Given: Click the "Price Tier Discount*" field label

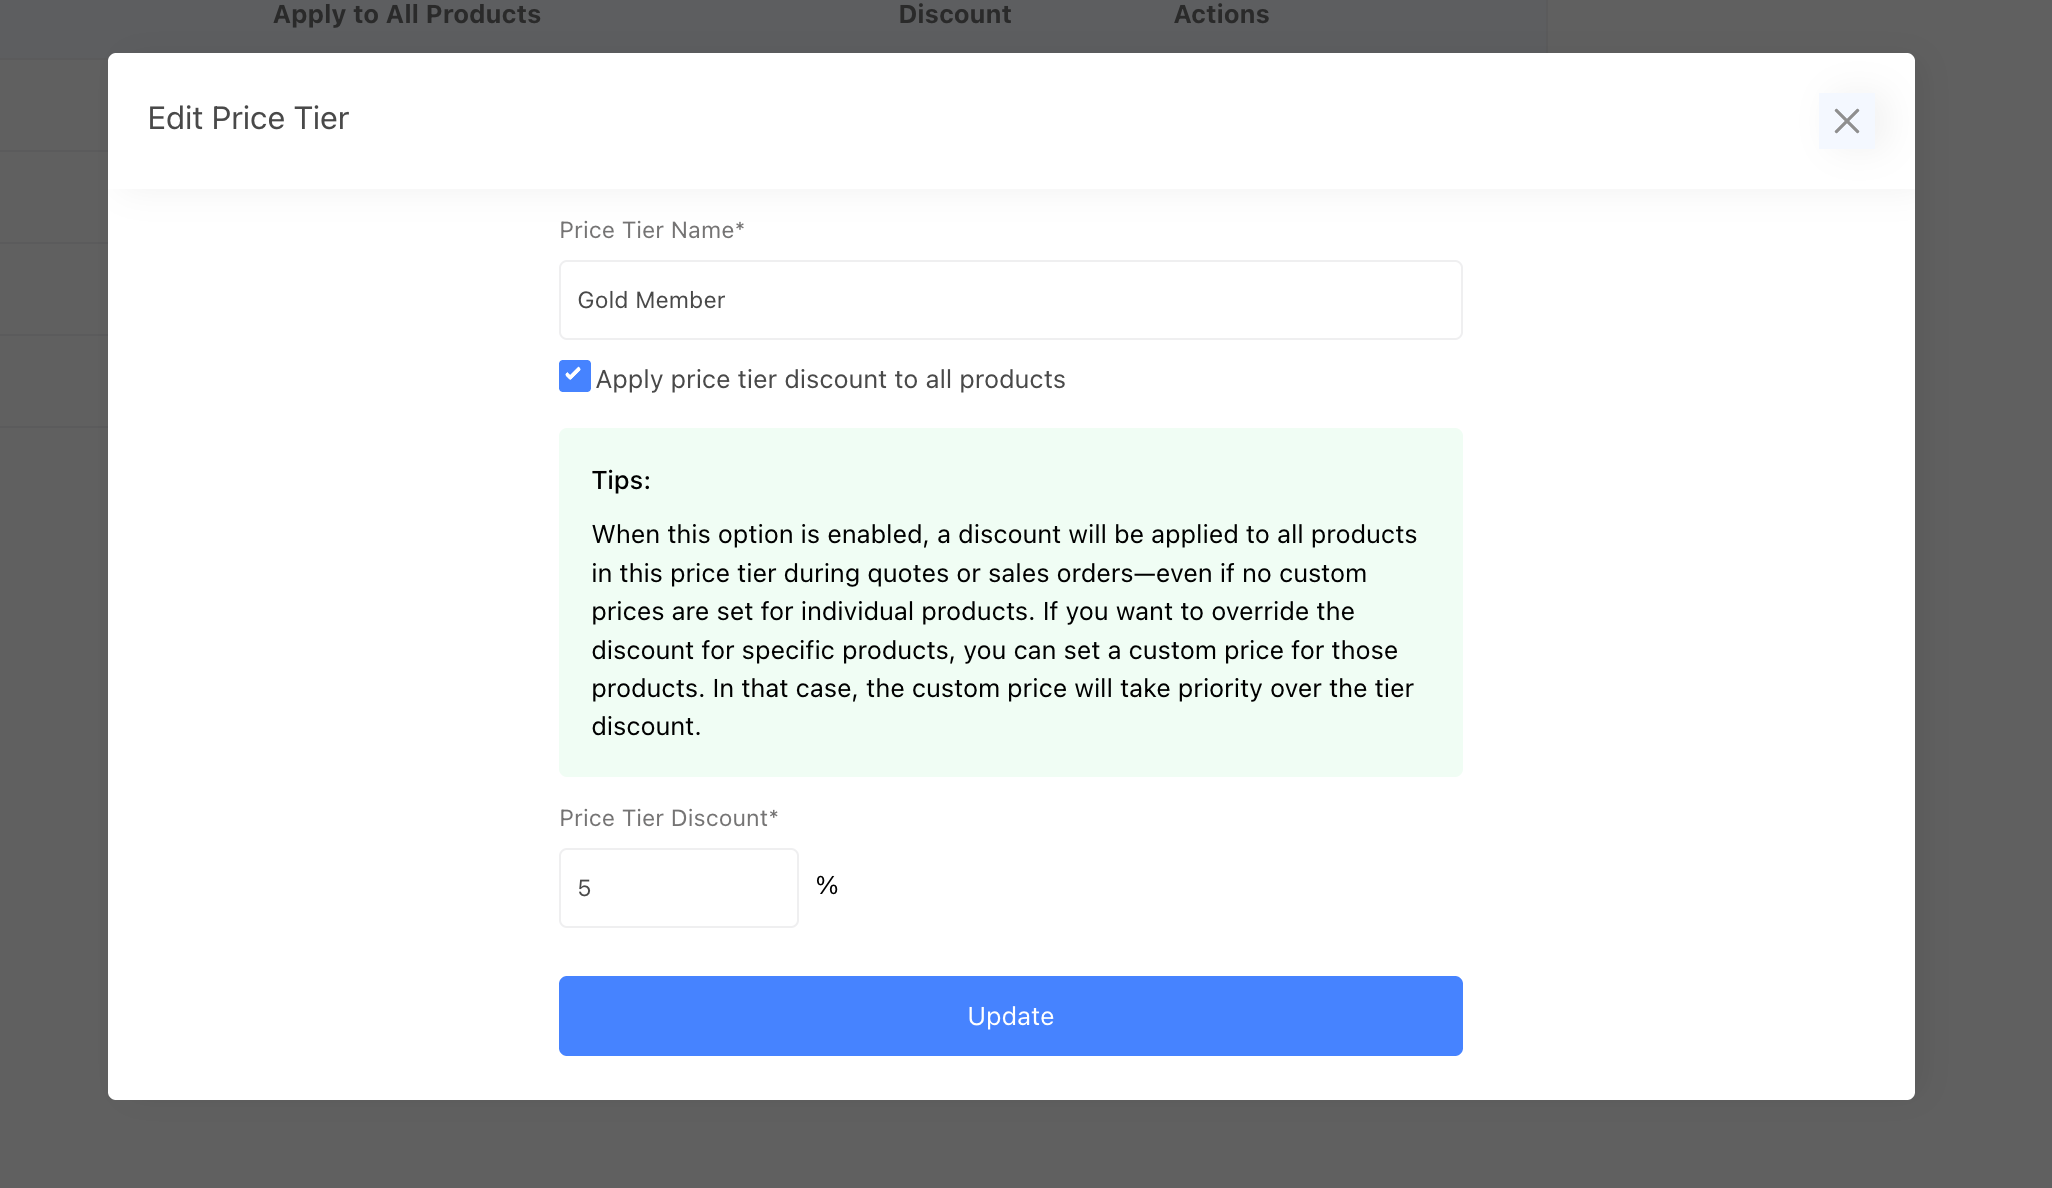Looking at the screenshot, I should pos(668,819).
